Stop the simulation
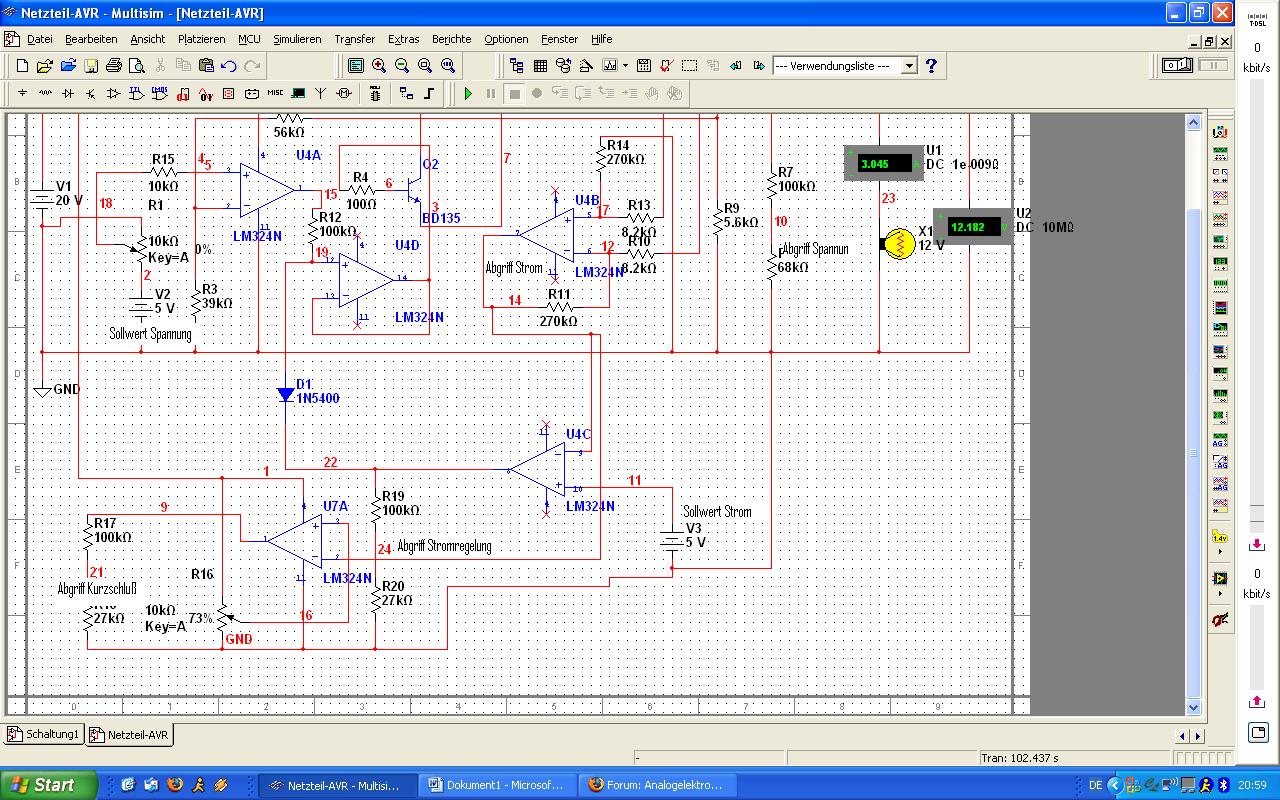1280x800 pixels. (514, 93)
